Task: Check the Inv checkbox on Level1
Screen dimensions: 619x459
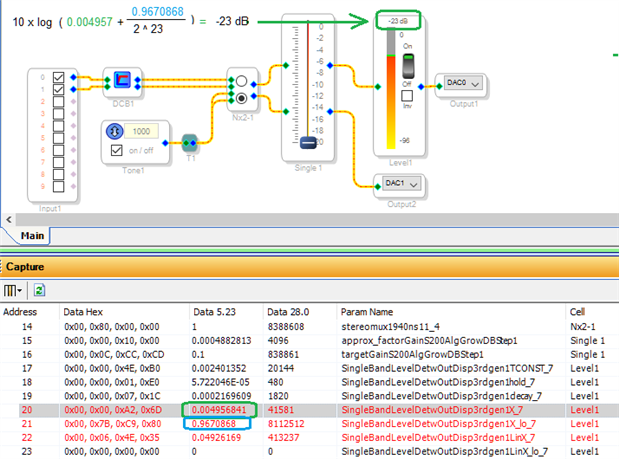Action: point(407,96)
